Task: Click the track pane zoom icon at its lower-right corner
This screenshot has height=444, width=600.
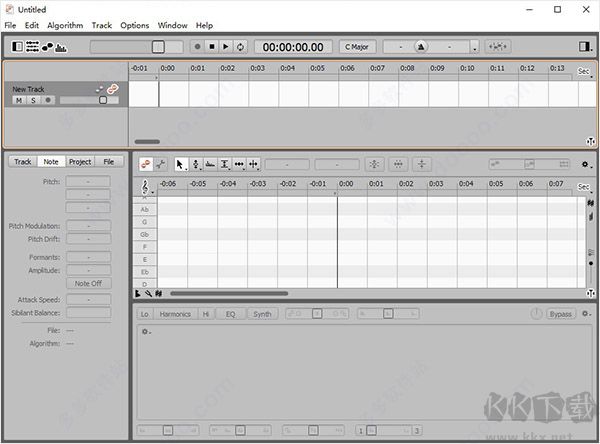Action: click(590, 142)
